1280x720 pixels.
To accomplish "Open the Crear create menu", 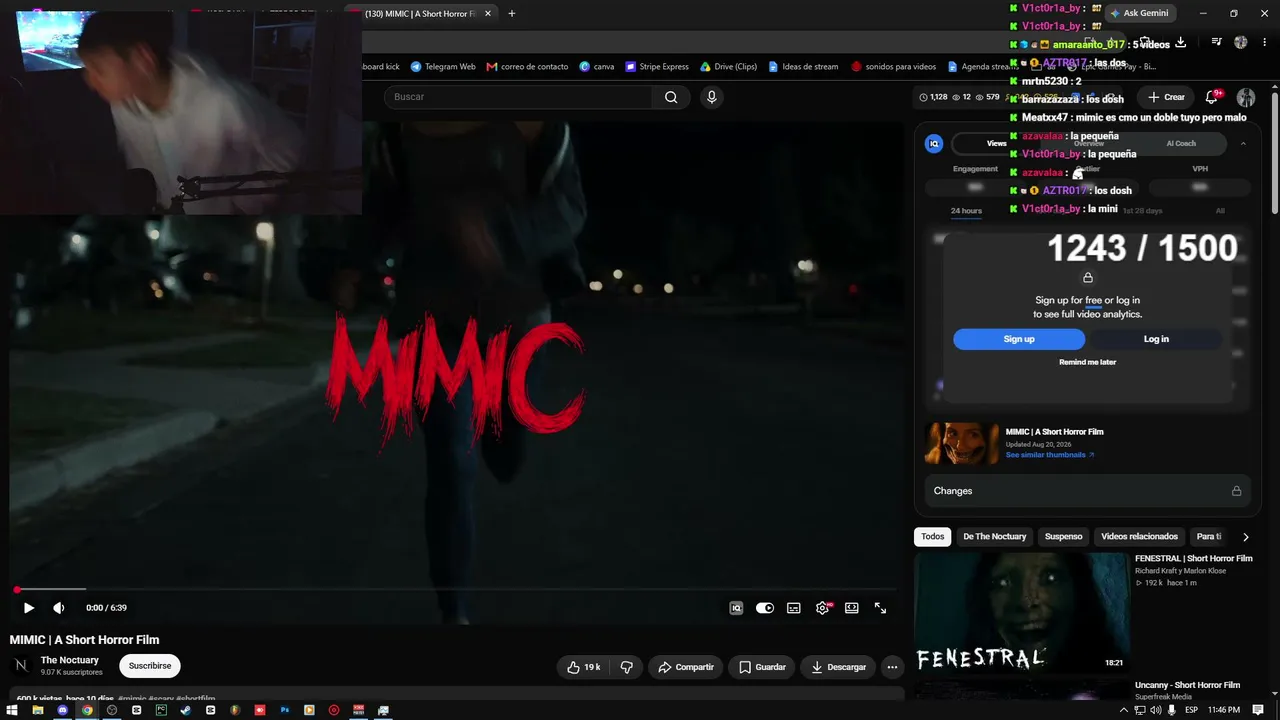I will click(1167, 97).
